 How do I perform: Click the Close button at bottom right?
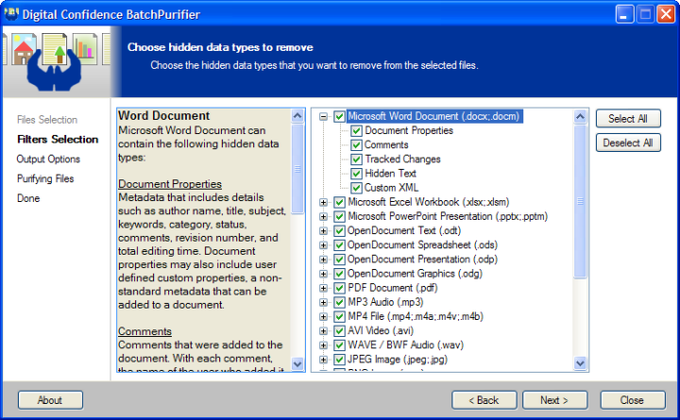point(633,400)
